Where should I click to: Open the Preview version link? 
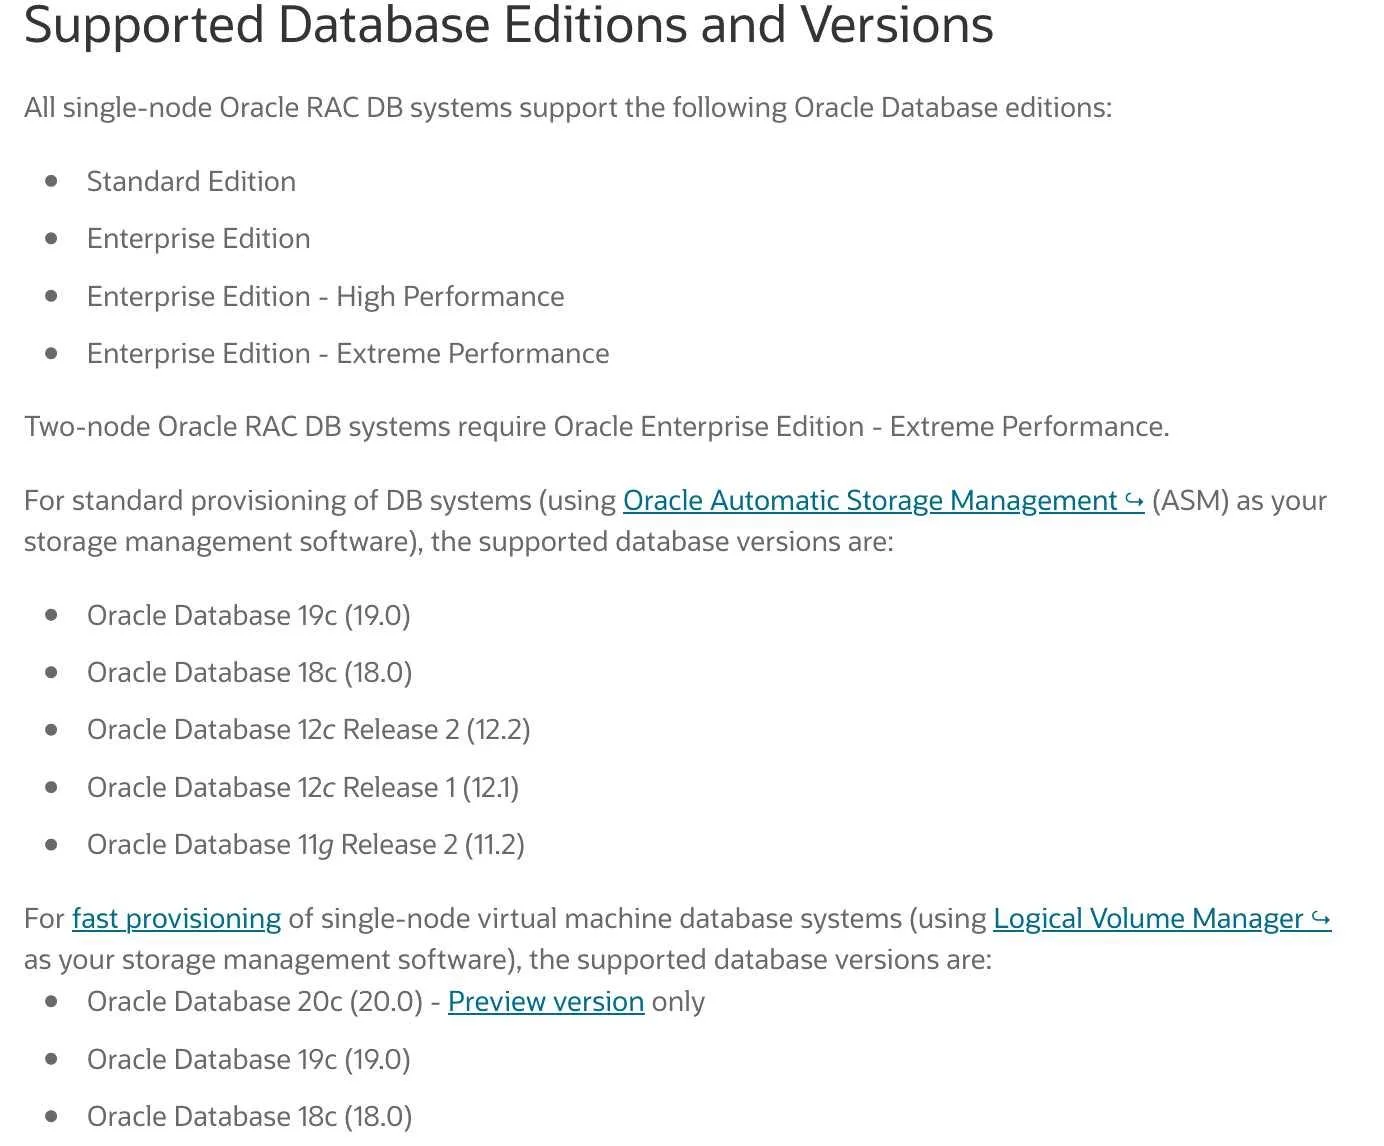[546, 1001]
